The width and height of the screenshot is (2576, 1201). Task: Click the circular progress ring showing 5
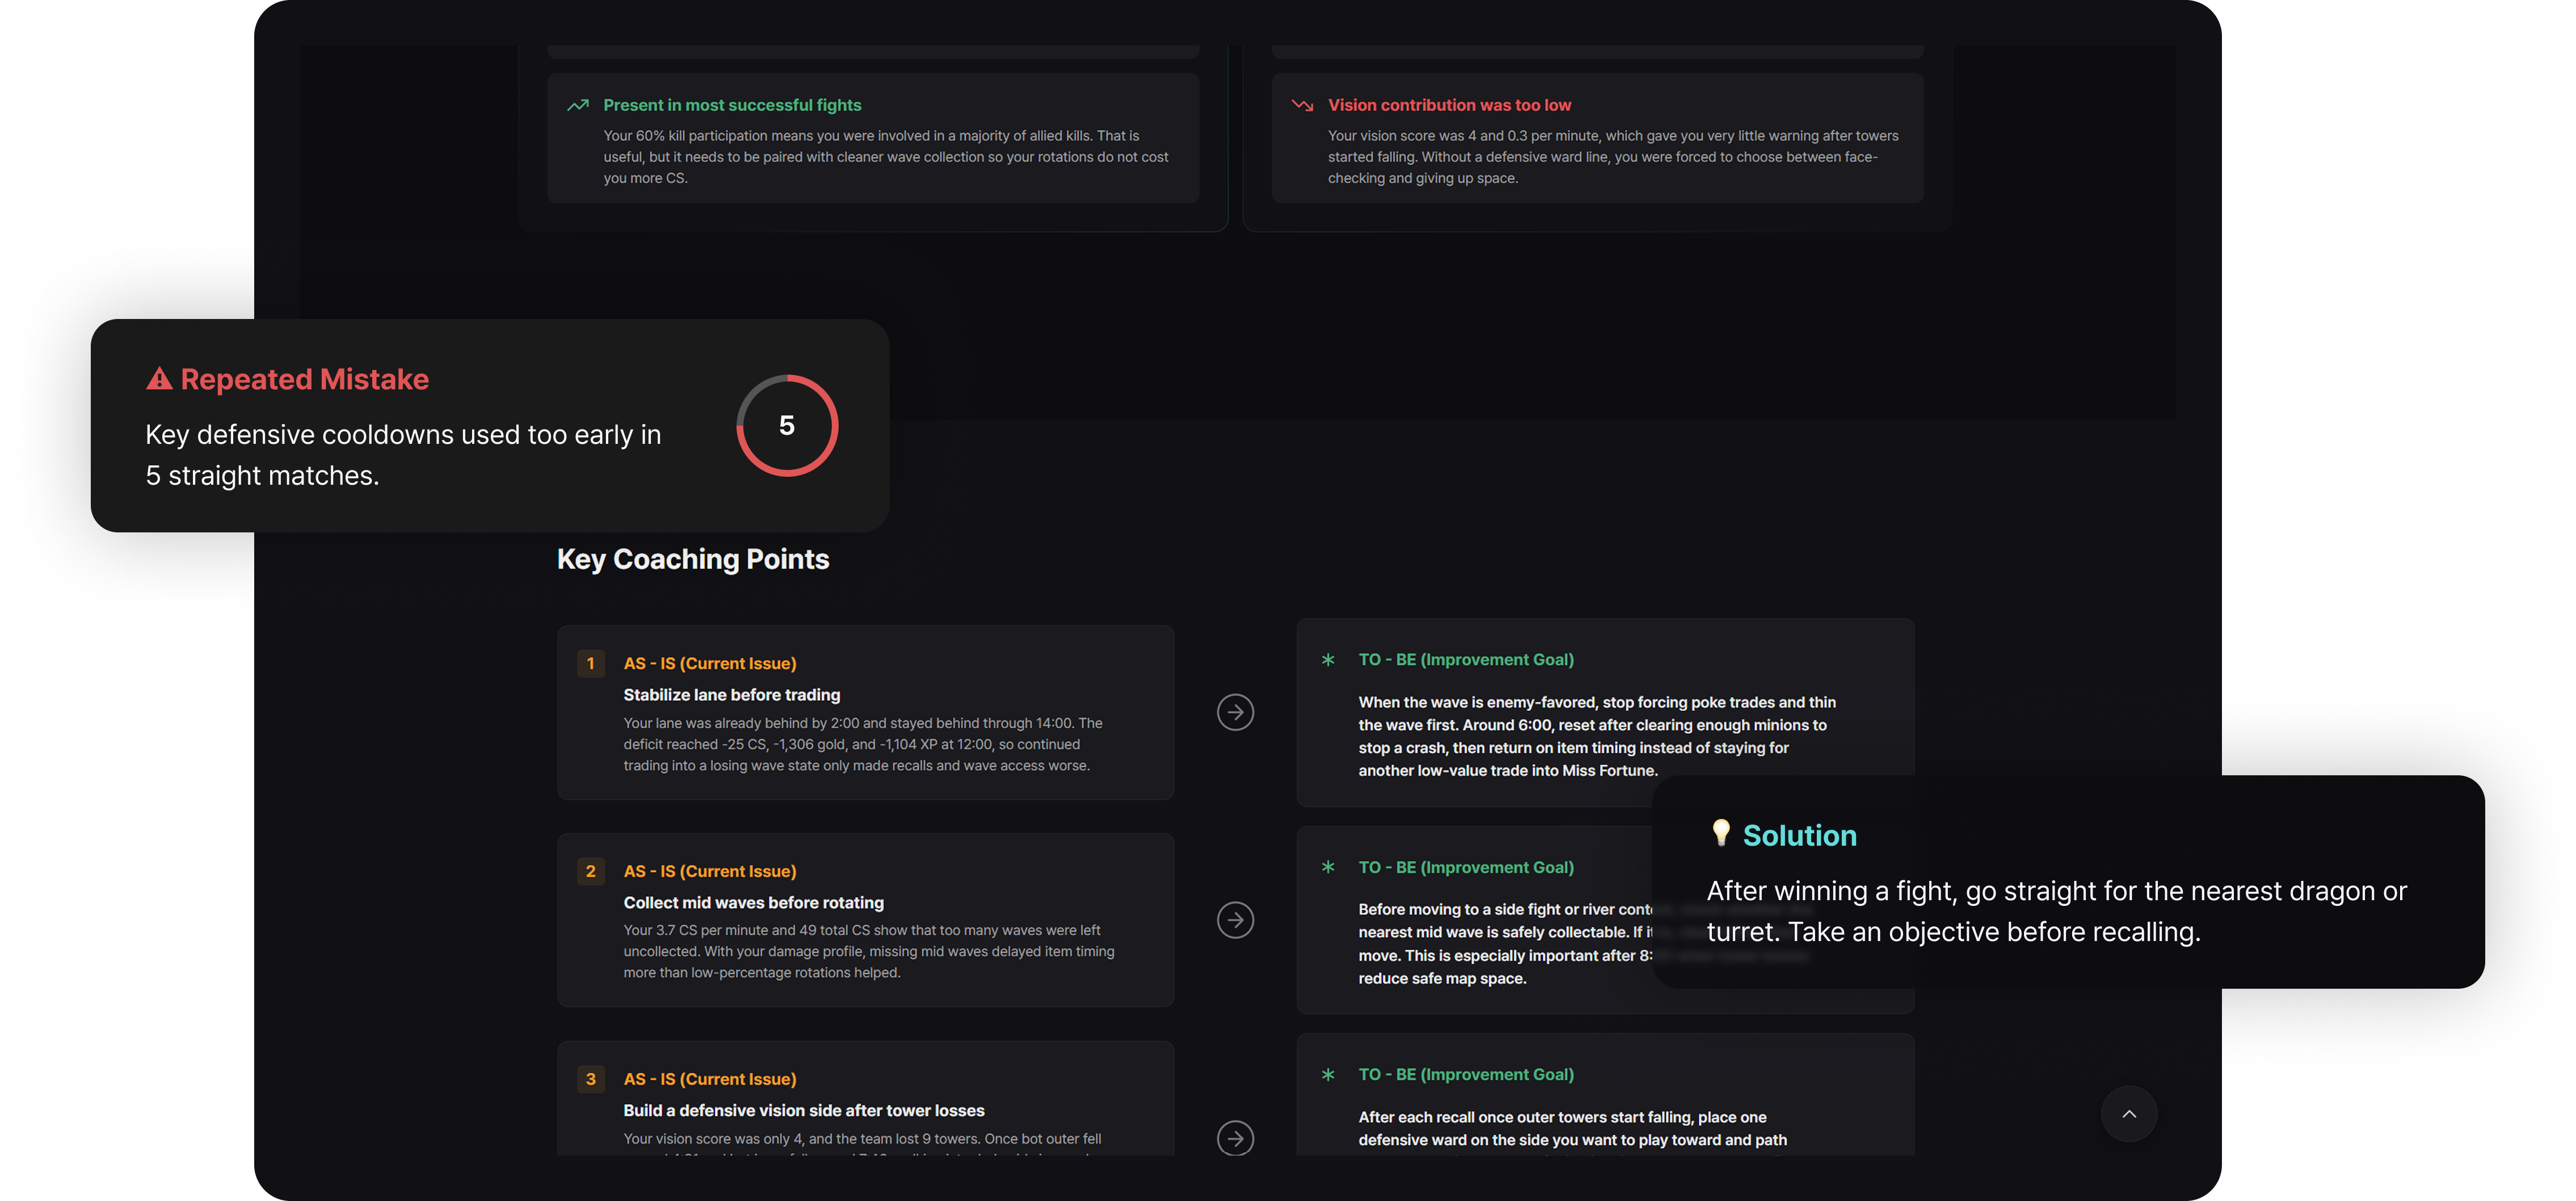[787, 426]
